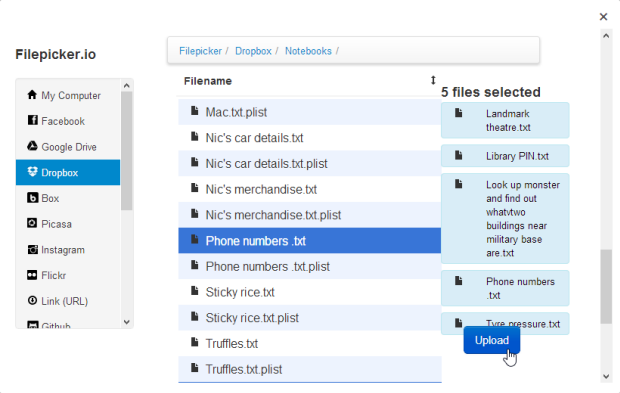
Task: Select the Flickr source icon
Action: (x=32, y=275)
